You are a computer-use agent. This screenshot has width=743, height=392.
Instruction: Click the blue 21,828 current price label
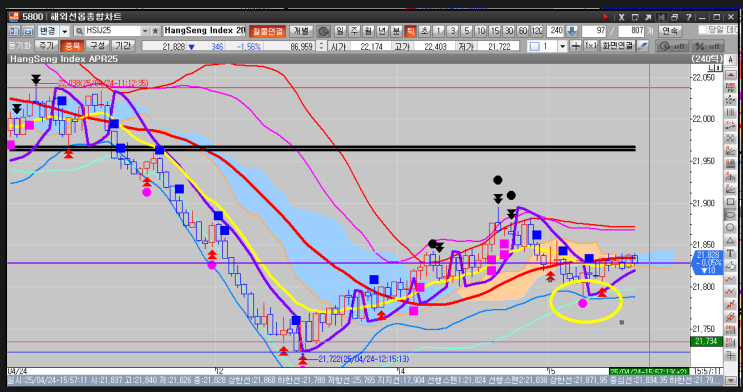[707, 263]
